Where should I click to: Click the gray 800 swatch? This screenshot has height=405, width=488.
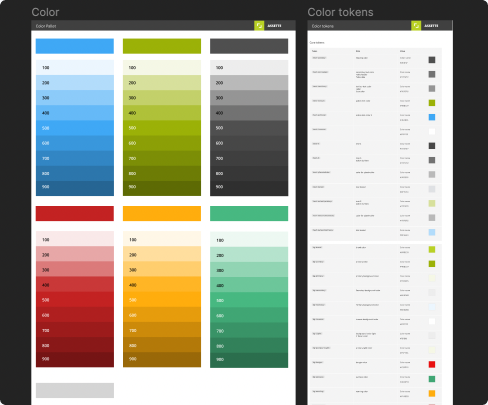point(249,173)
